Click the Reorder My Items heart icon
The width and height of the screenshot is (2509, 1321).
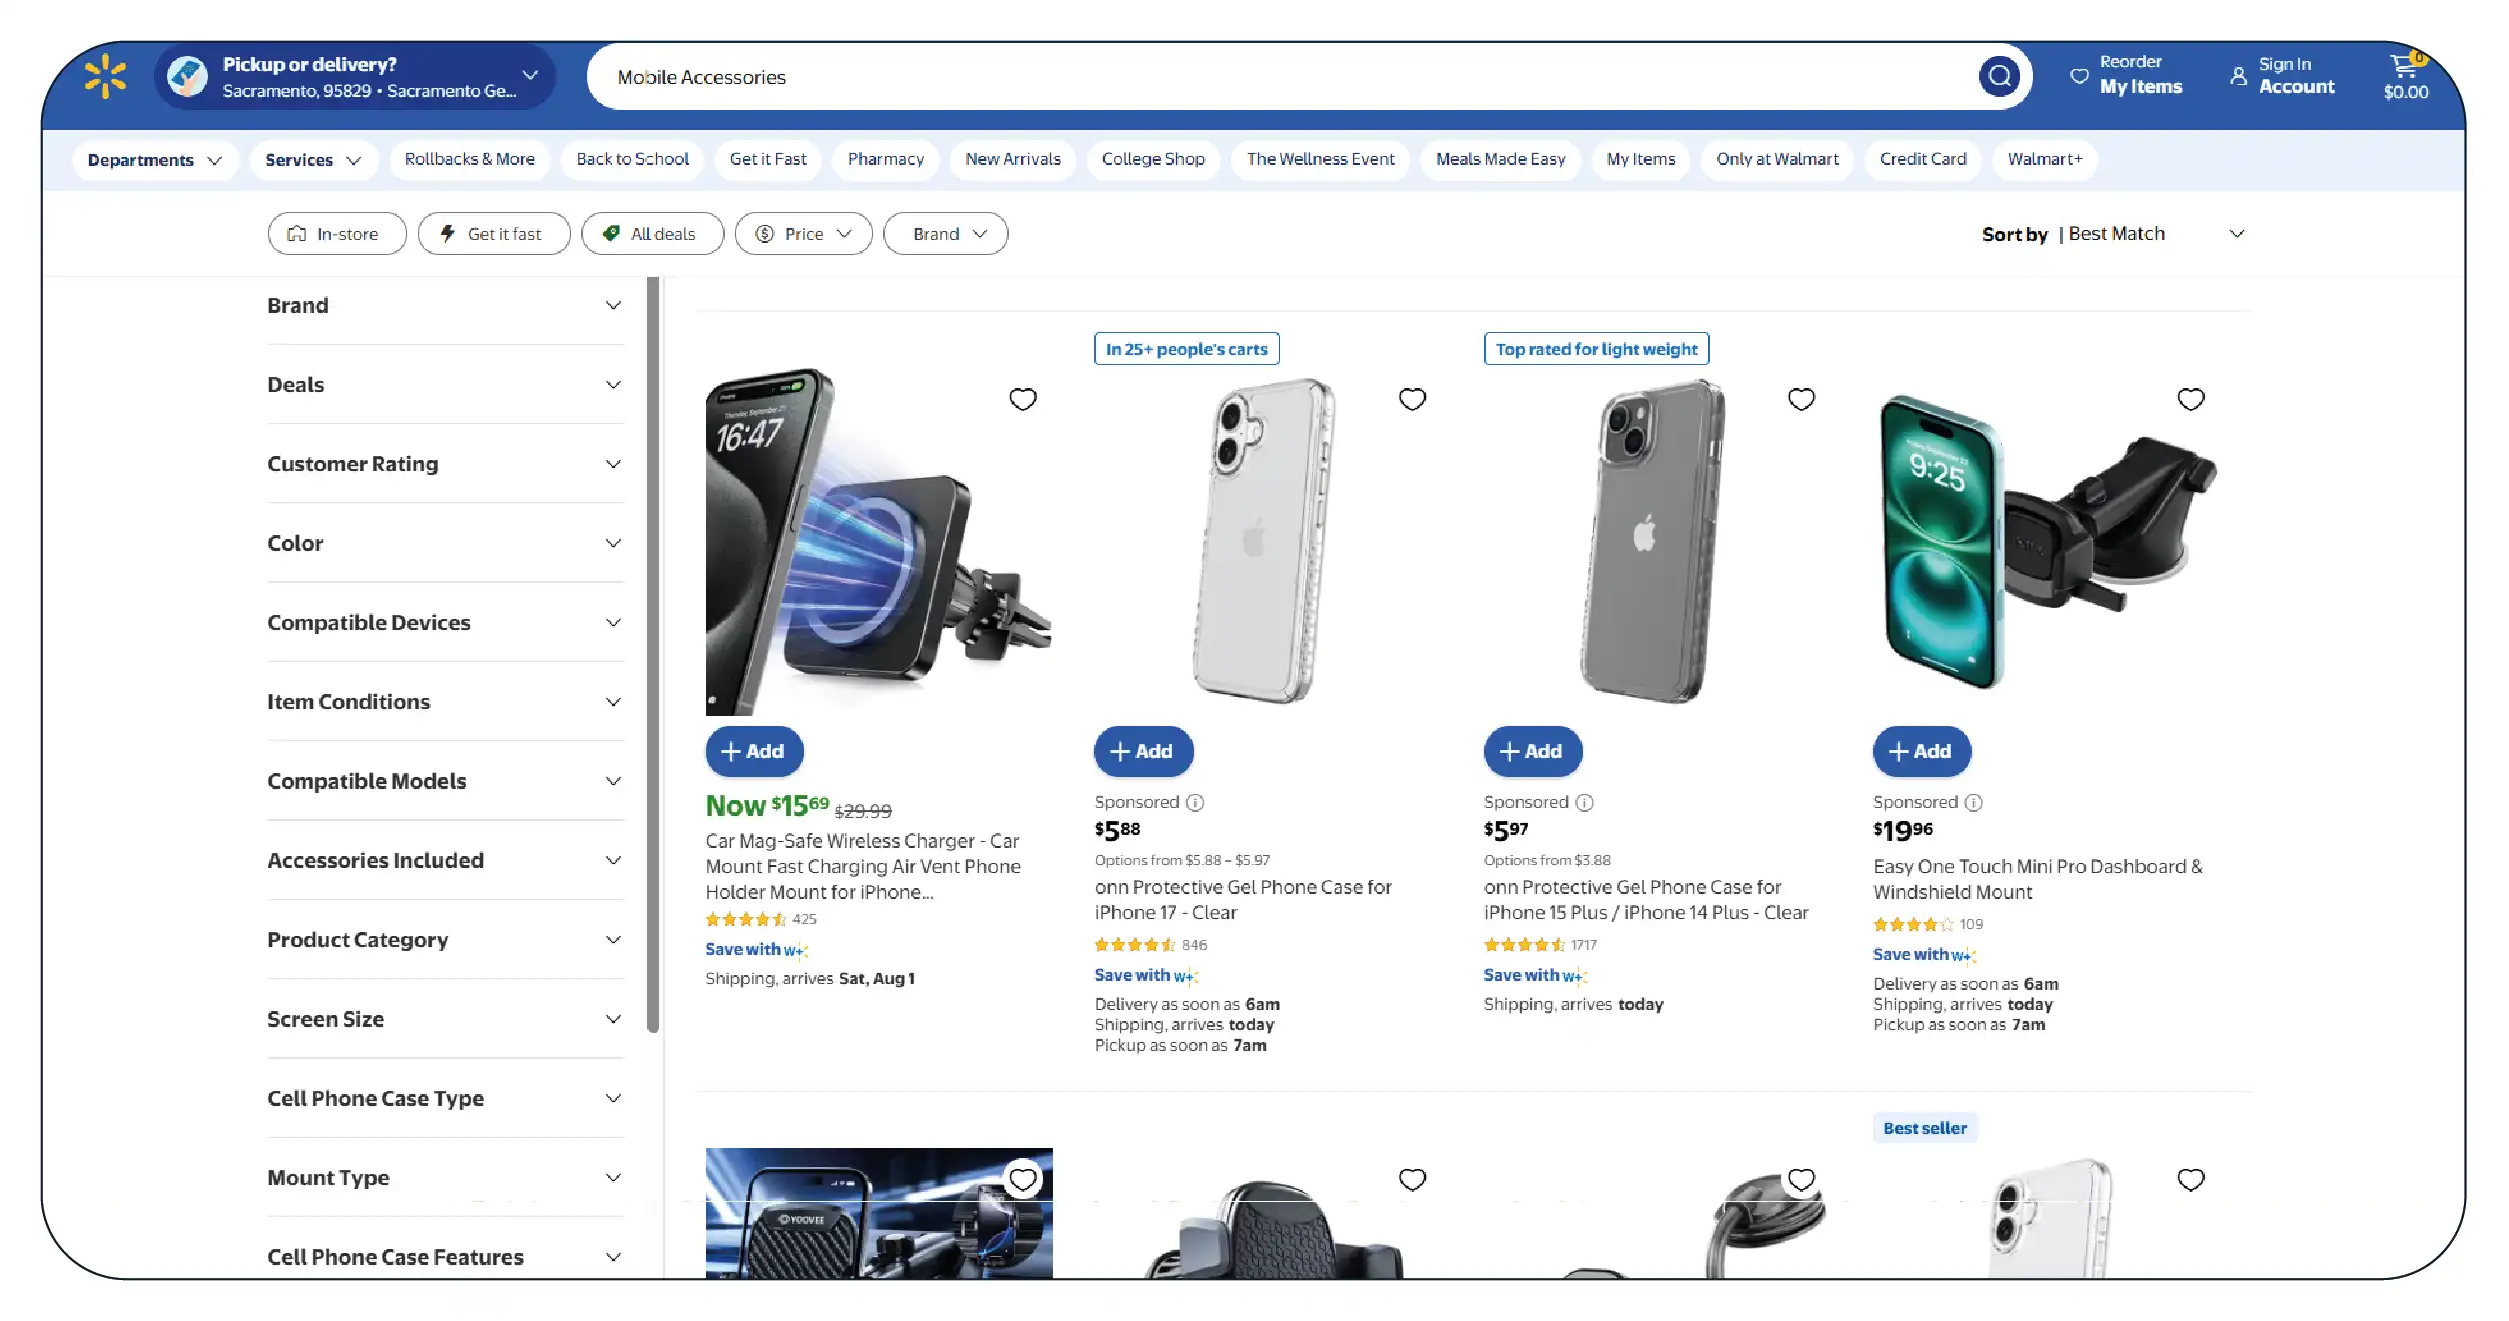[2079, 76]
